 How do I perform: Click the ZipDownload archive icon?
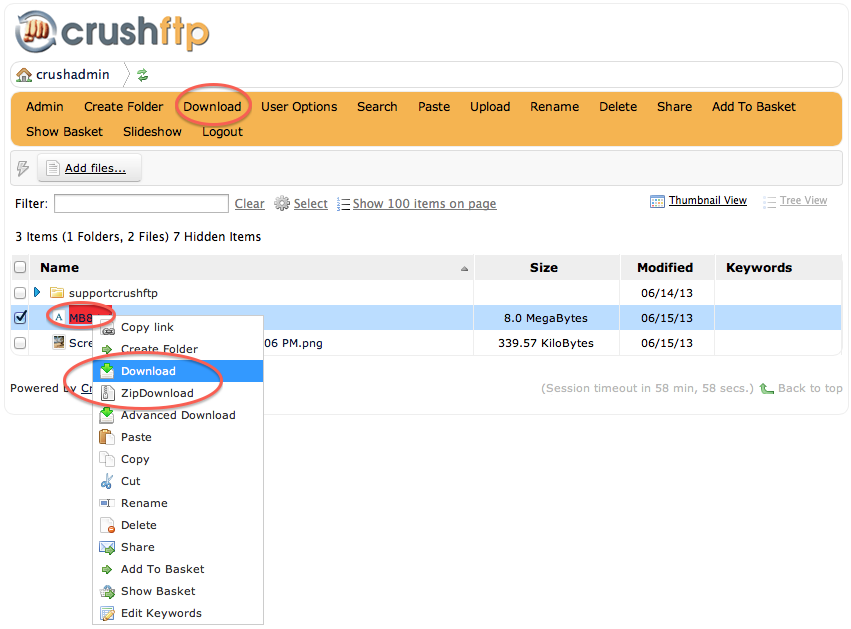(108, 393)
